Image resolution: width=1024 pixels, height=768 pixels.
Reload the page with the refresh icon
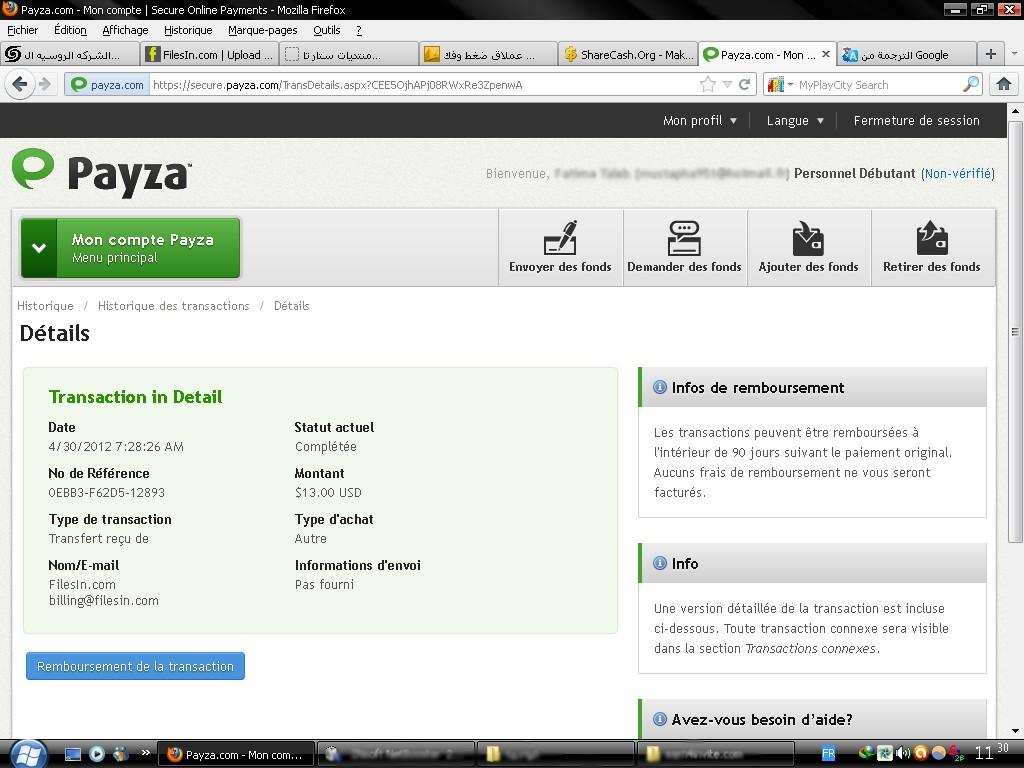coord(744,84)
